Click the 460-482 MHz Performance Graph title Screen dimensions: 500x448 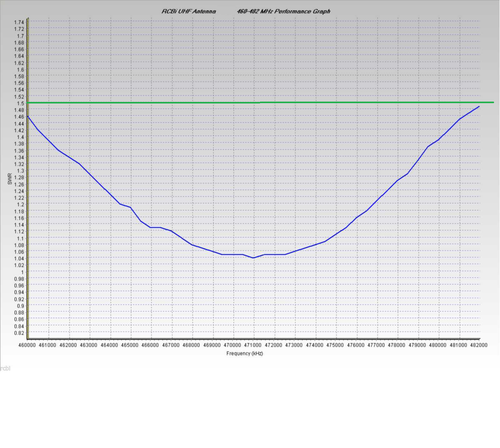click(284, 11)
